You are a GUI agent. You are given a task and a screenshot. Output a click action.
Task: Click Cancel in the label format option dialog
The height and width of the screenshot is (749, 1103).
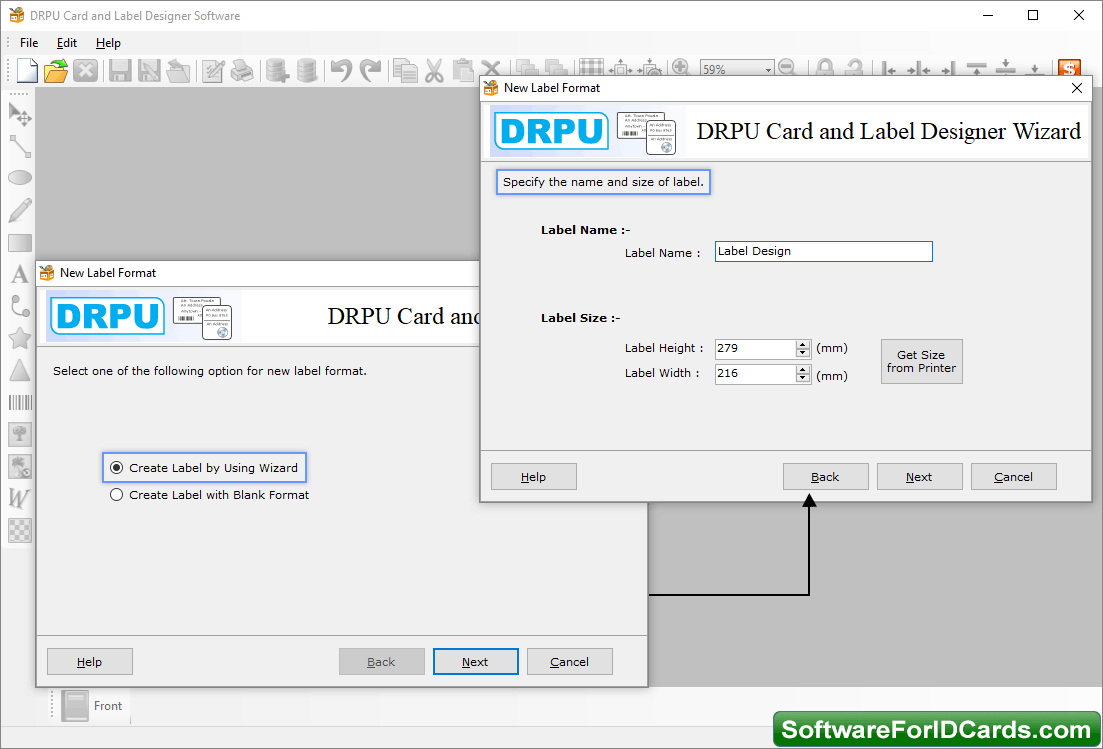(x=570, y=662)
